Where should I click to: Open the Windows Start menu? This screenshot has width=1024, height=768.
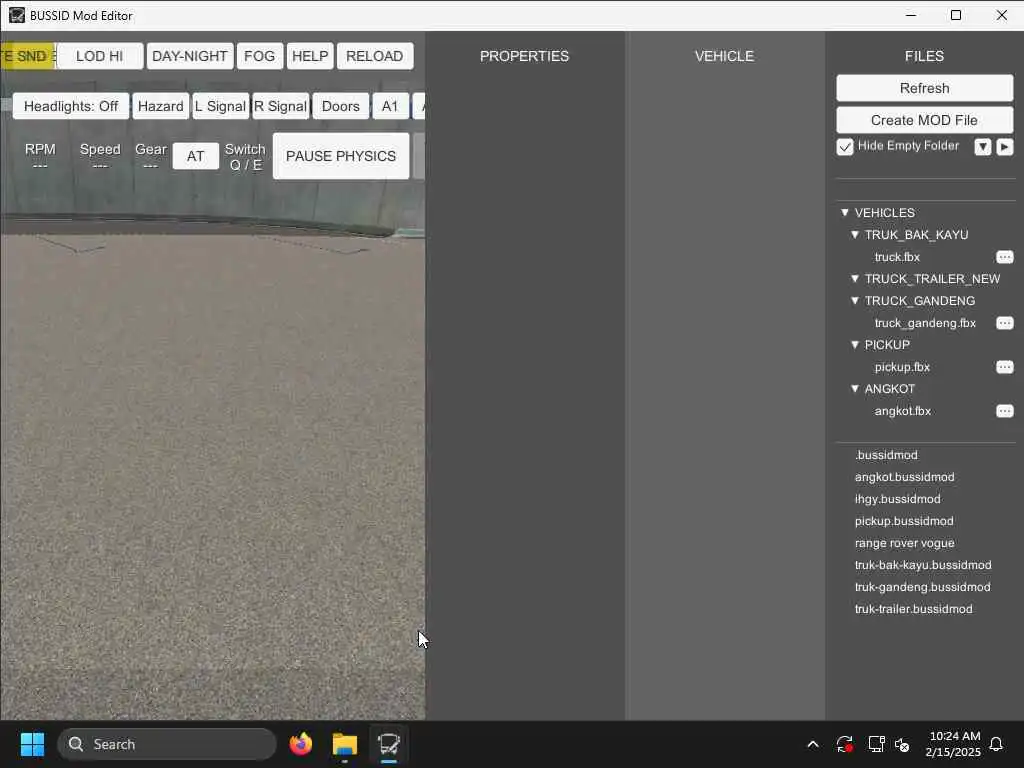[x=32, y=744]
